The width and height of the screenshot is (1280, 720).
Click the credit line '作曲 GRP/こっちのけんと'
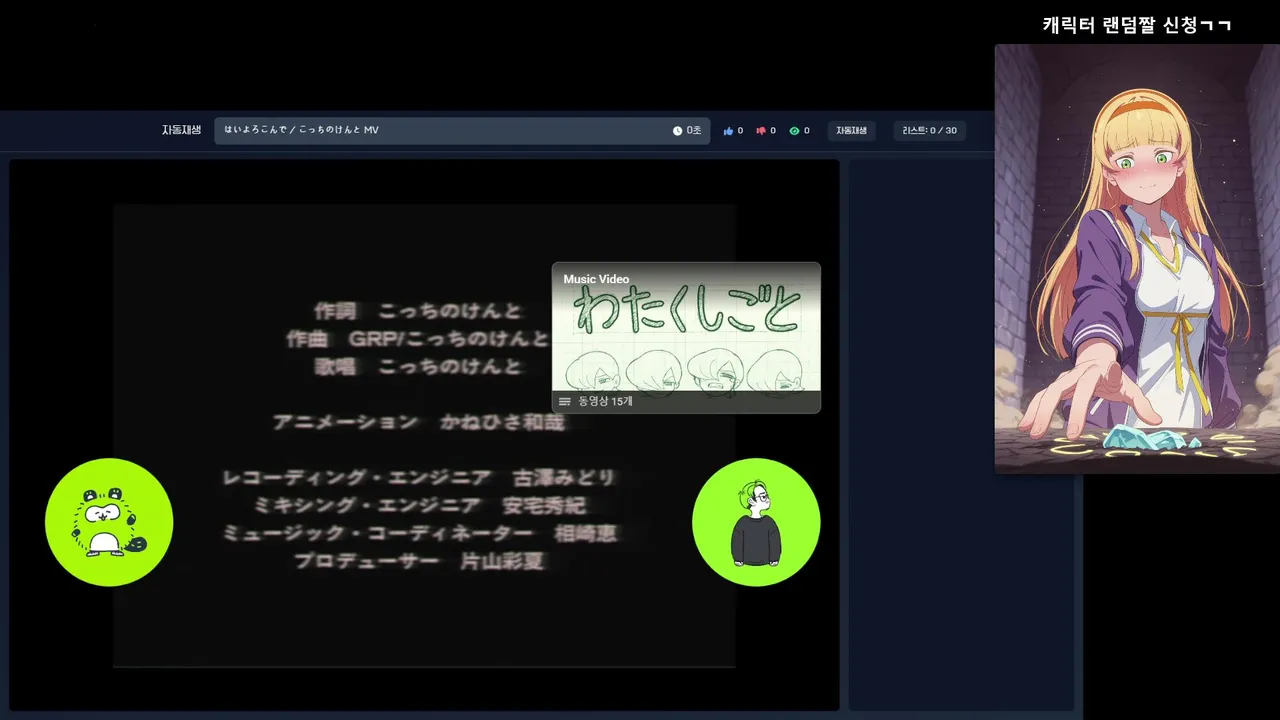point(418,339)
